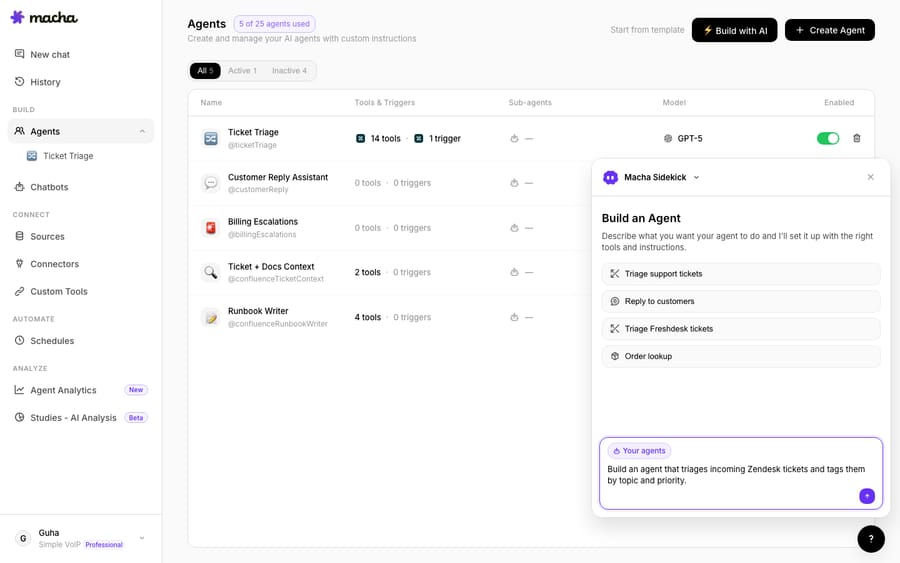Screen dimensions: 900x563
Task: Click the Start from template link
Action: (647, 30)
